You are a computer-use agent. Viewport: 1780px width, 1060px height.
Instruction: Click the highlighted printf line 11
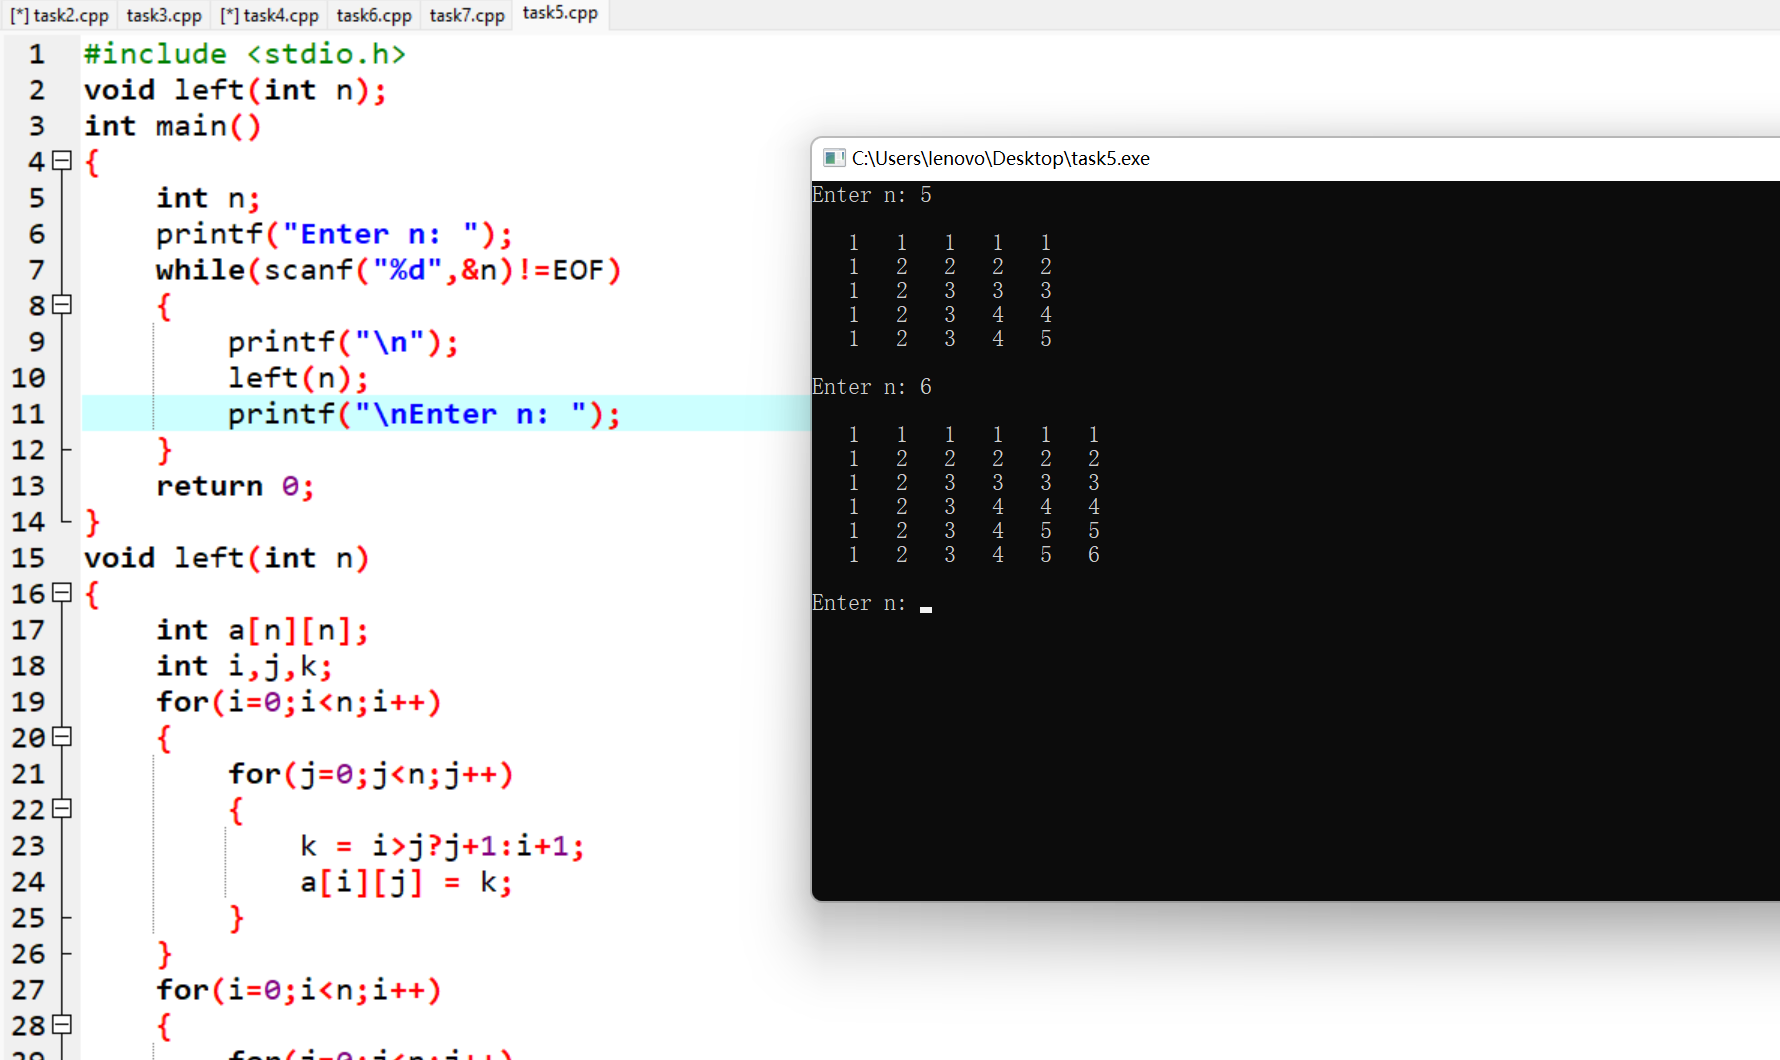[x=424, y=414]
